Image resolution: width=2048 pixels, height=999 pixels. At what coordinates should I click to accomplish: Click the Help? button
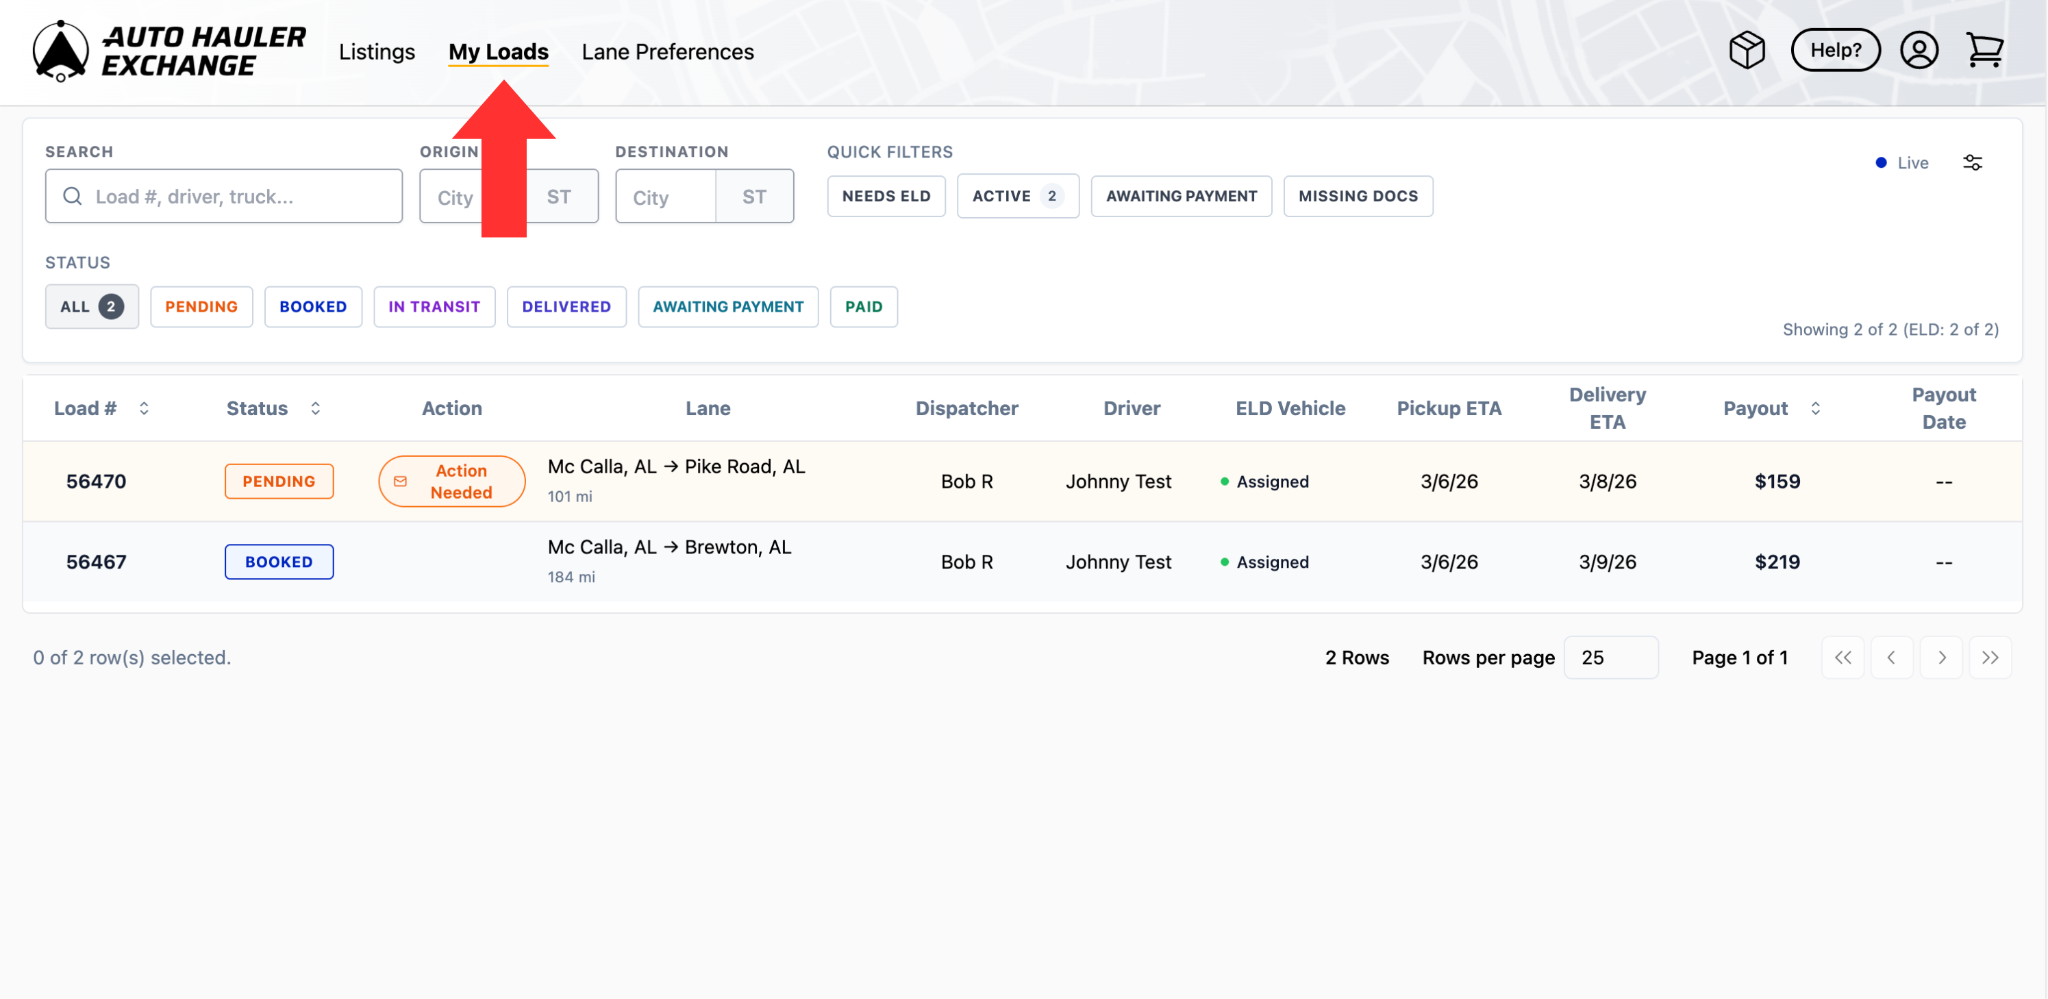[1835, 50]
